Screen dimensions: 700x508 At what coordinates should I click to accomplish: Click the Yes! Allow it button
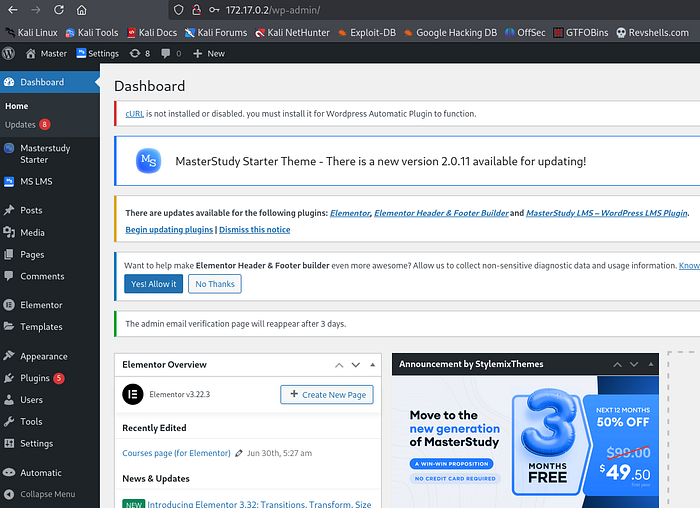pyautogui.click(x=154, y=284)
